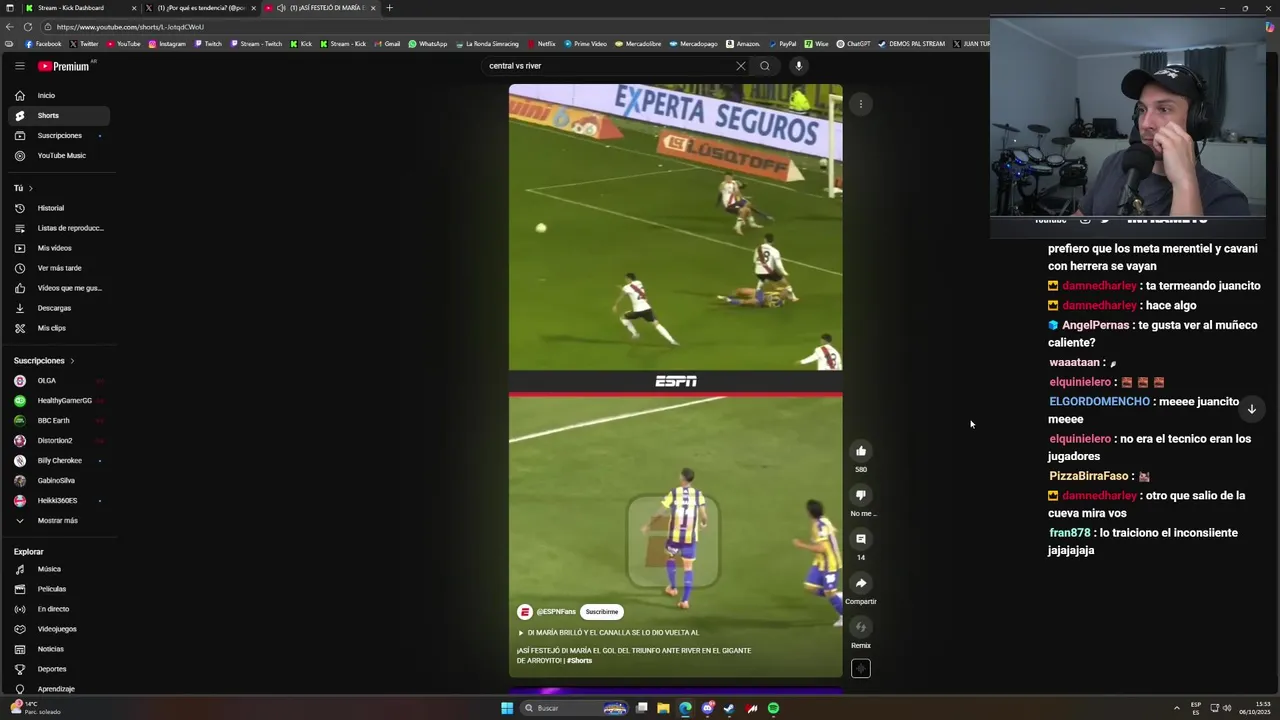Image resolution: width=1280 pixels, height=720 pixels.
Task: Dislike the Short with thumbs down
Action: (860, 495)
